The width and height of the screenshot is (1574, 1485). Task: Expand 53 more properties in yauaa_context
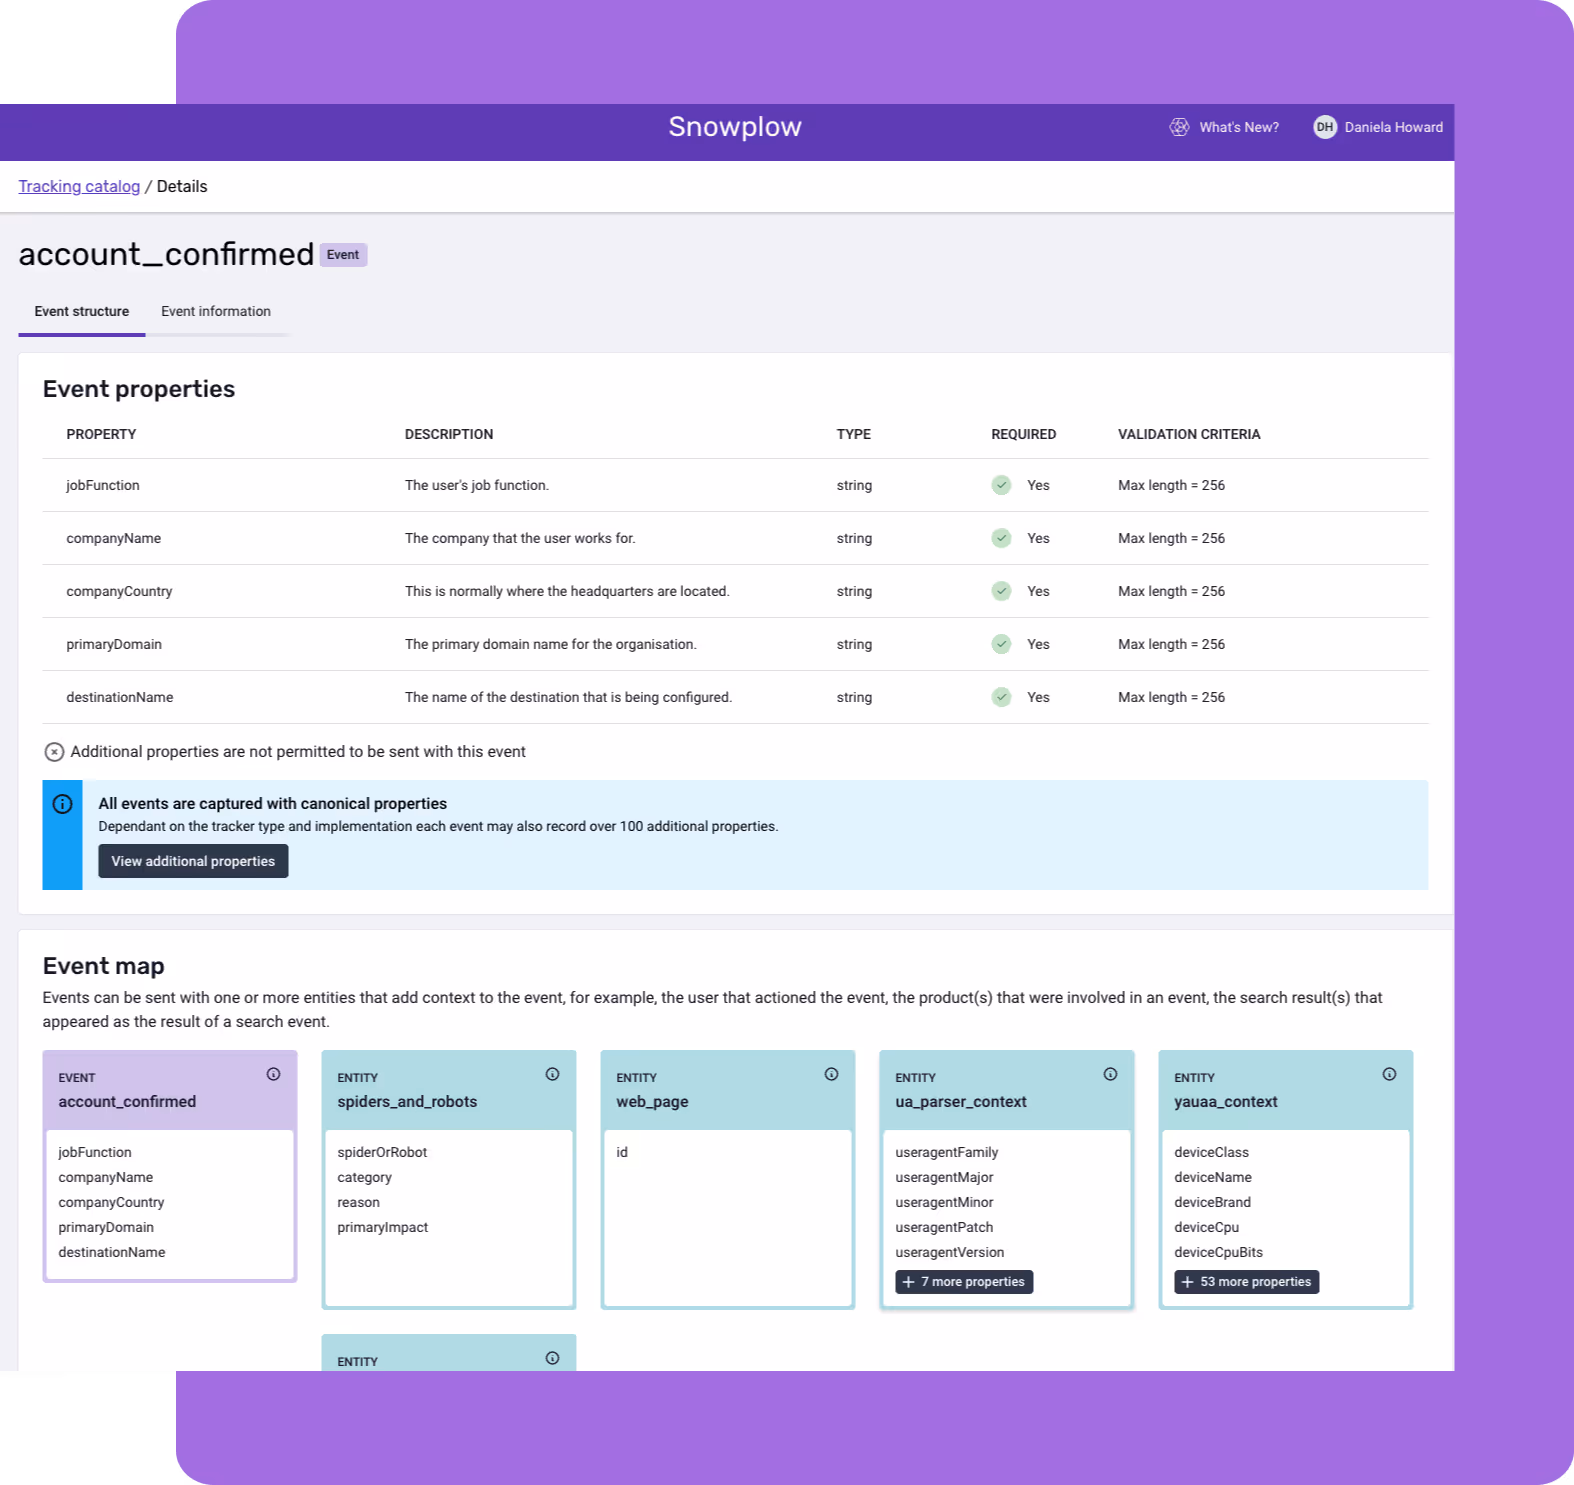[x=1247, y=1282]
